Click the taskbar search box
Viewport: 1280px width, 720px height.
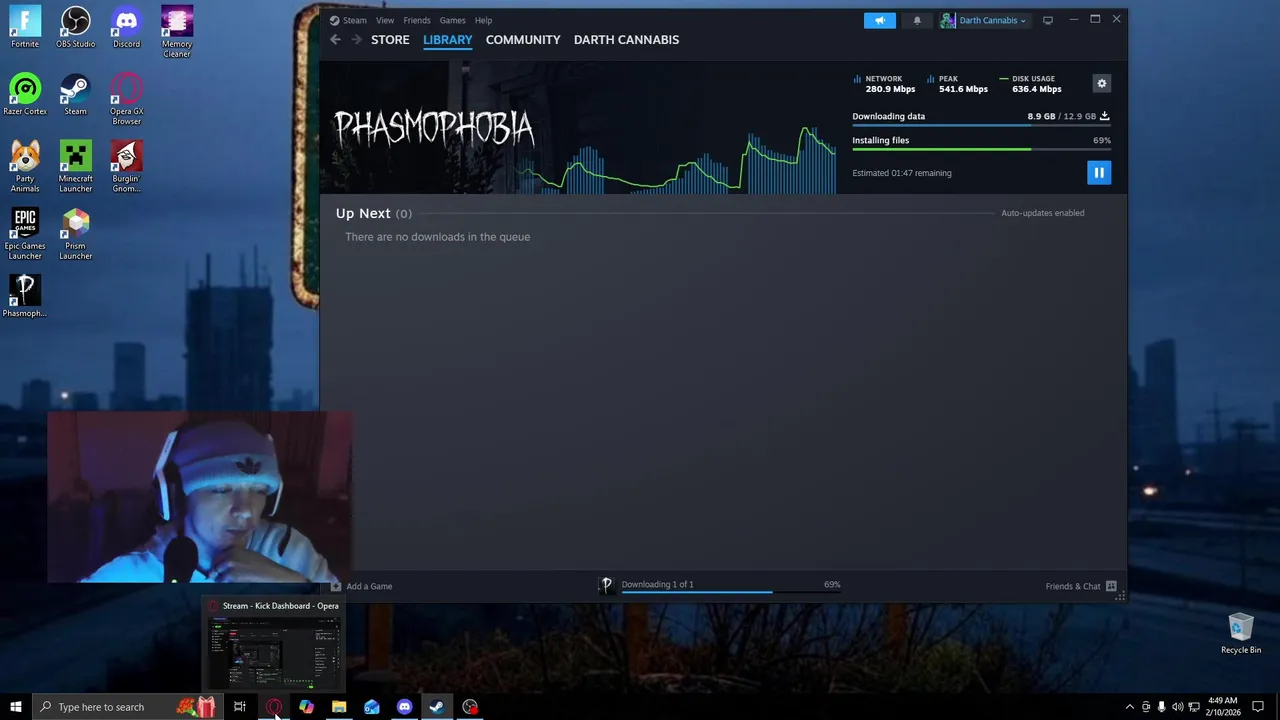pos(126,707)
